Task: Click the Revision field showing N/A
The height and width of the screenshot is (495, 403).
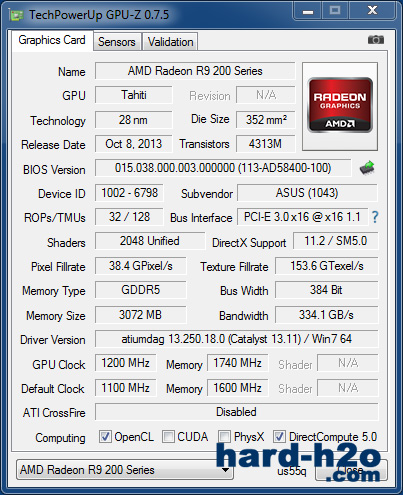Action: click(x=266, y=95)
